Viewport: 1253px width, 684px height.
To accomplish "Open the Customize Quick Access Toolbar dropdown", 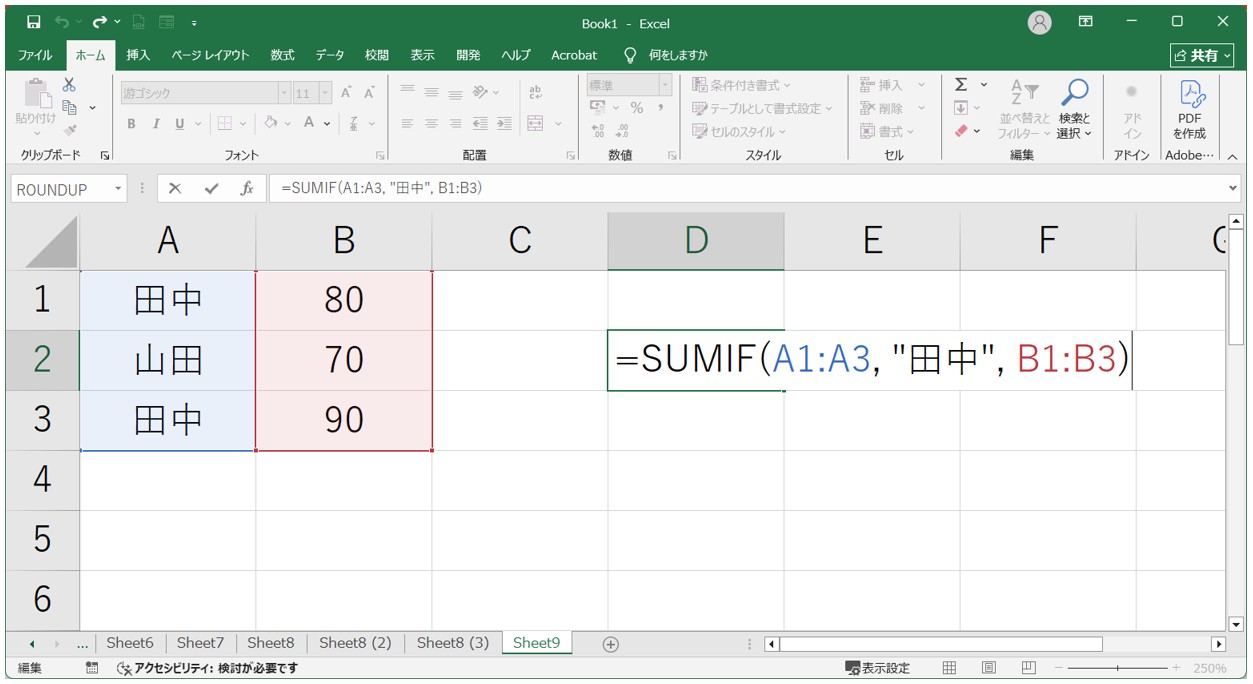I will coord(193,22).
